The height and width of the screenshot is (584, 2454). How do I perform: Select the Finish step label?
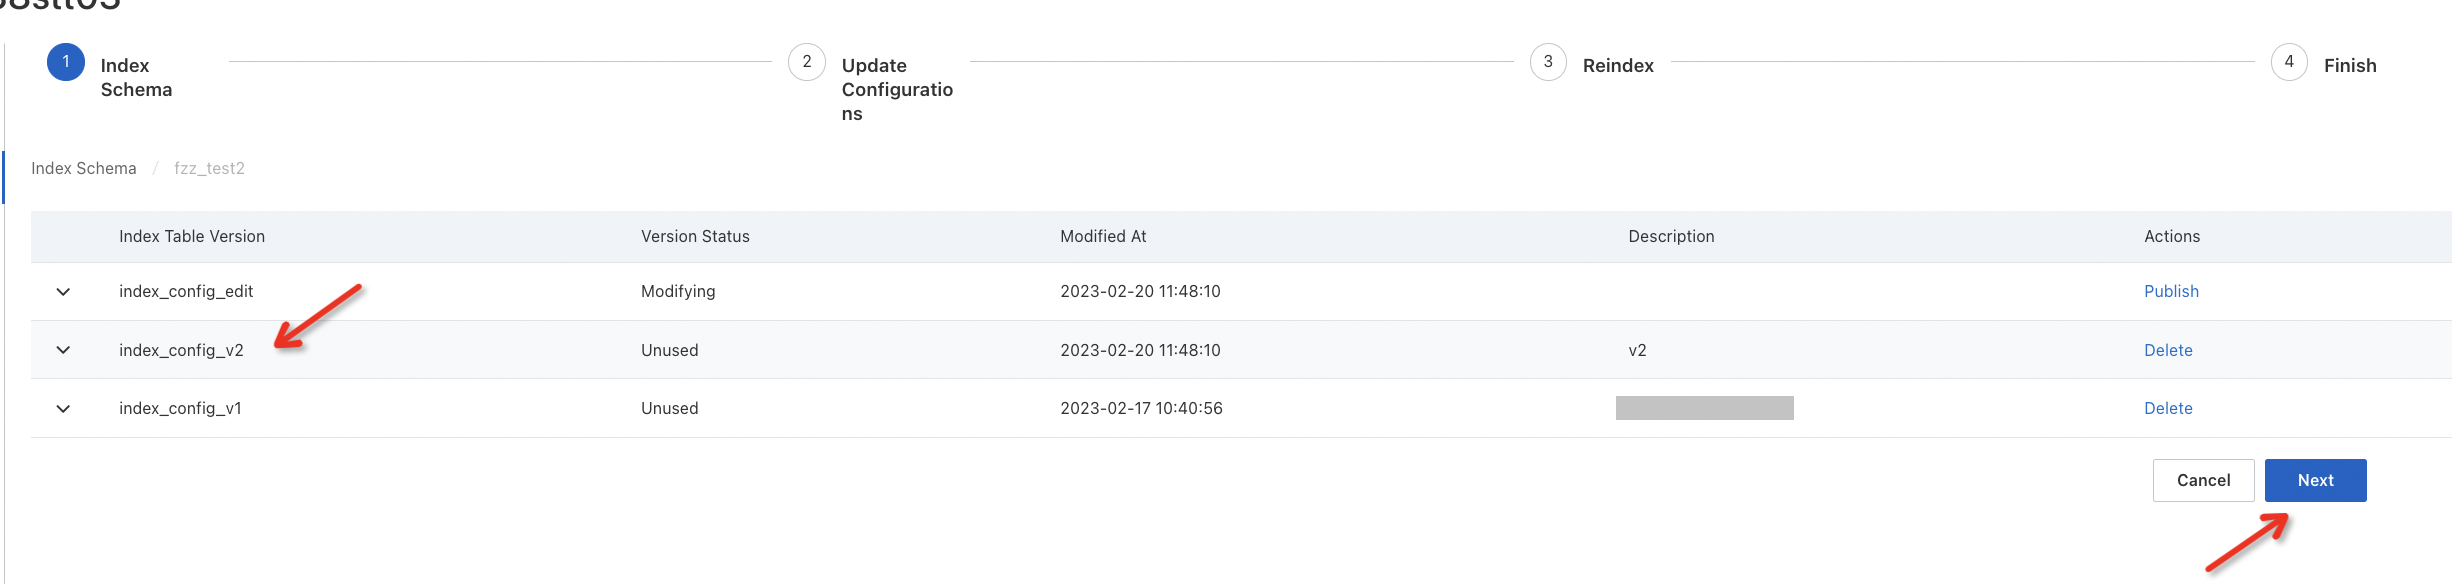point(2350,65)
